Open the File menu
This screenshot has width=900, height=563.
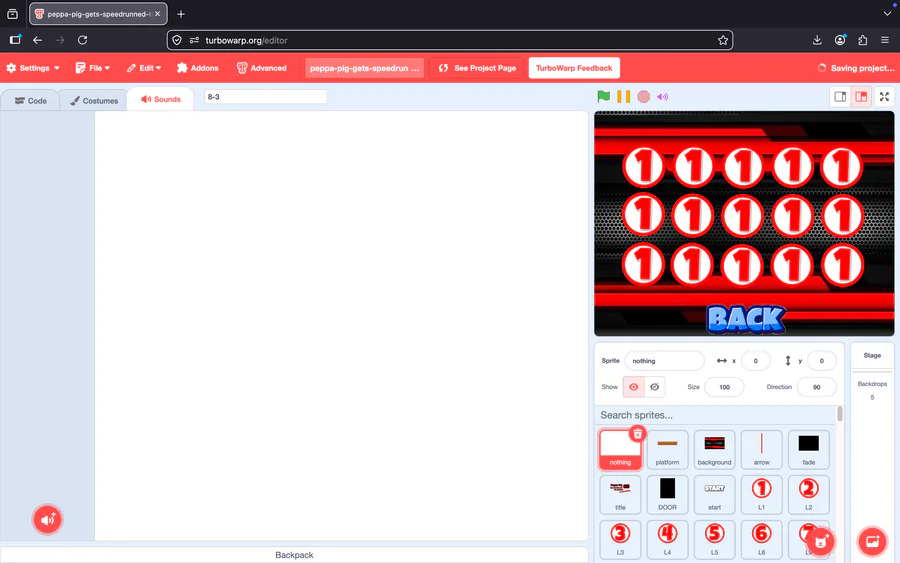pos(92,68)
